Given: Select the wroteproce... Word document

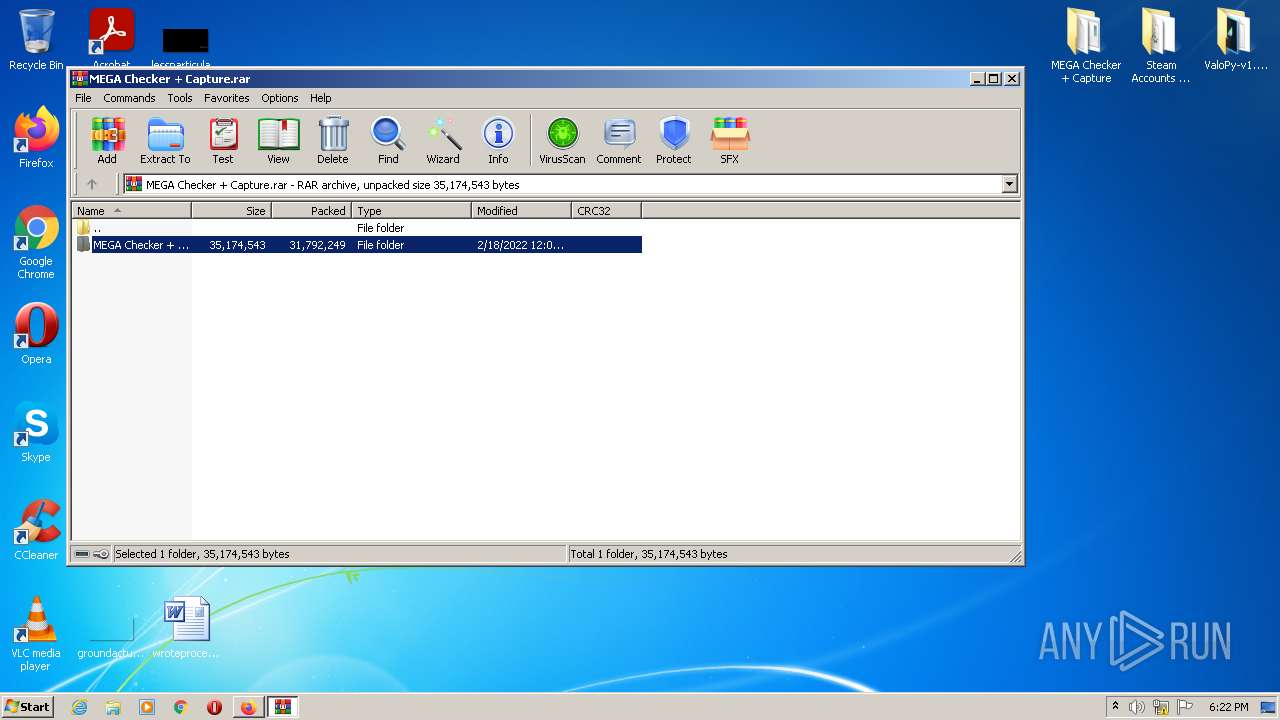Looking at the screenshot, I should tap(186, 628).
